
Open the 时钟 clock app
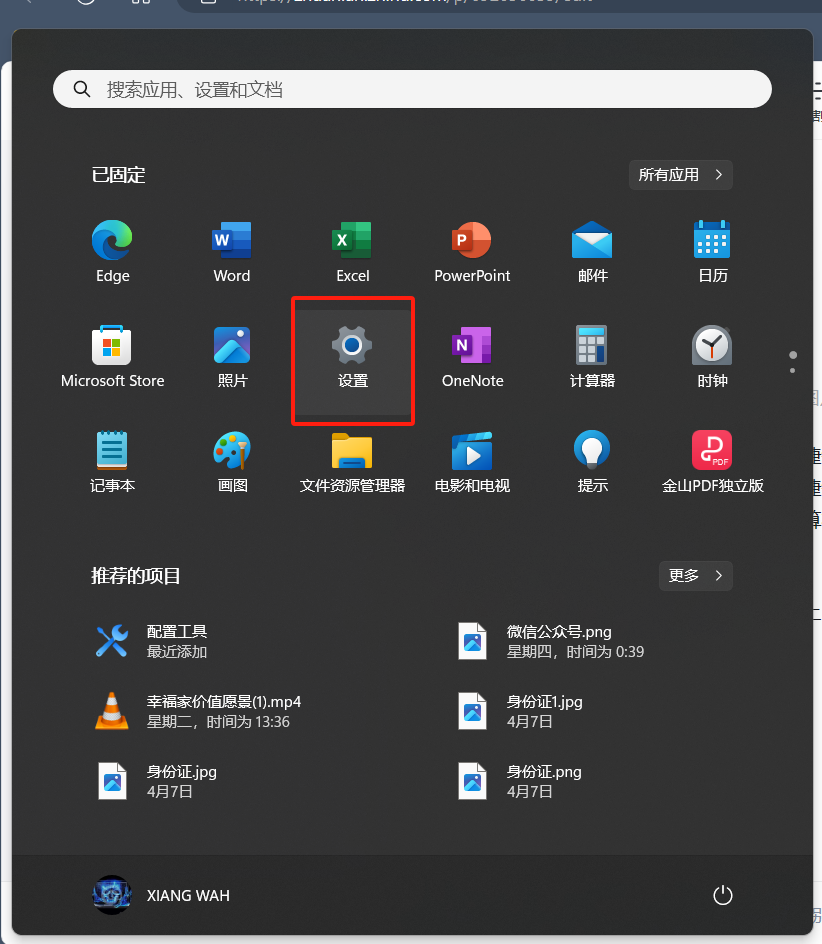click(712, 356)
